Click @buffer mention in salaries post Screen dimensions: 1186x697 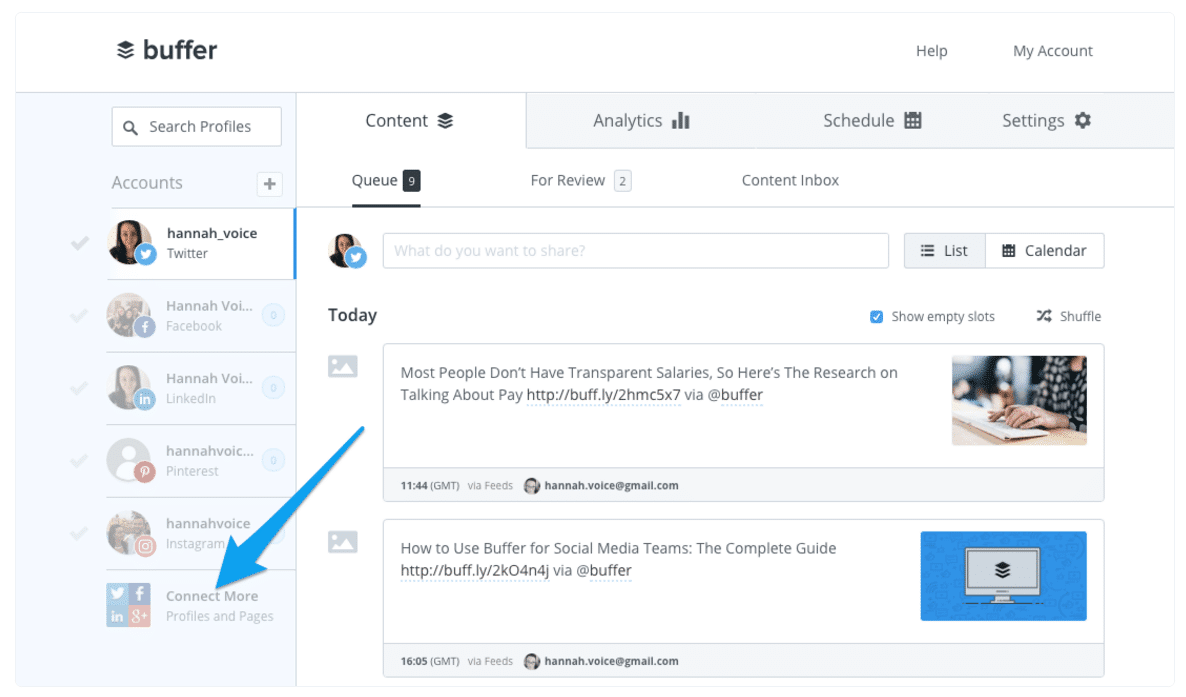734,395
